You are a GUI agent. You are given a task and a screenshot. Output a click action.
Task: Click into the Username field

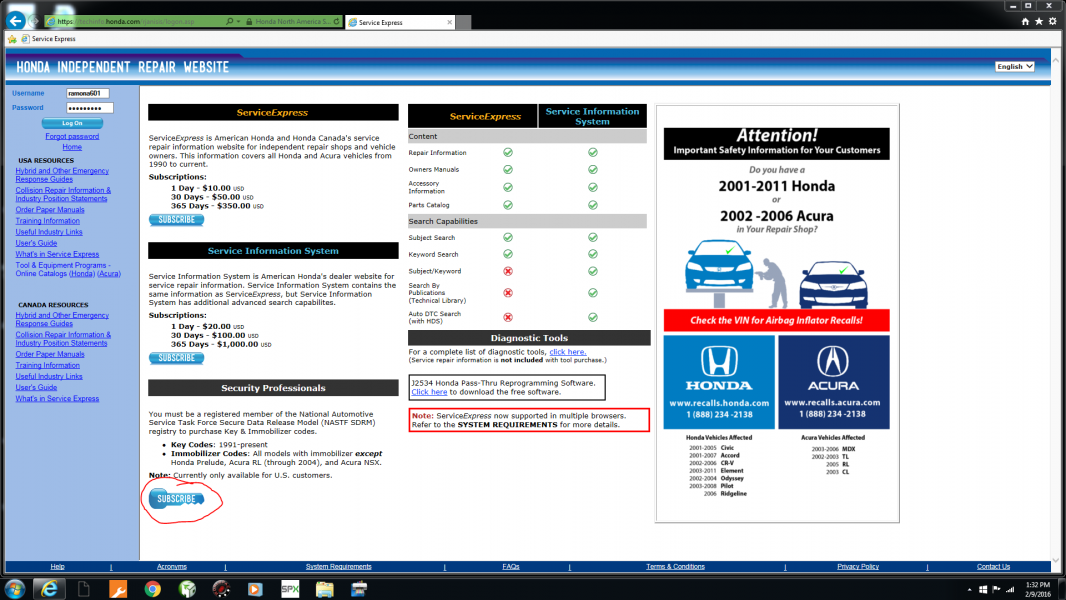coord(88,93)
